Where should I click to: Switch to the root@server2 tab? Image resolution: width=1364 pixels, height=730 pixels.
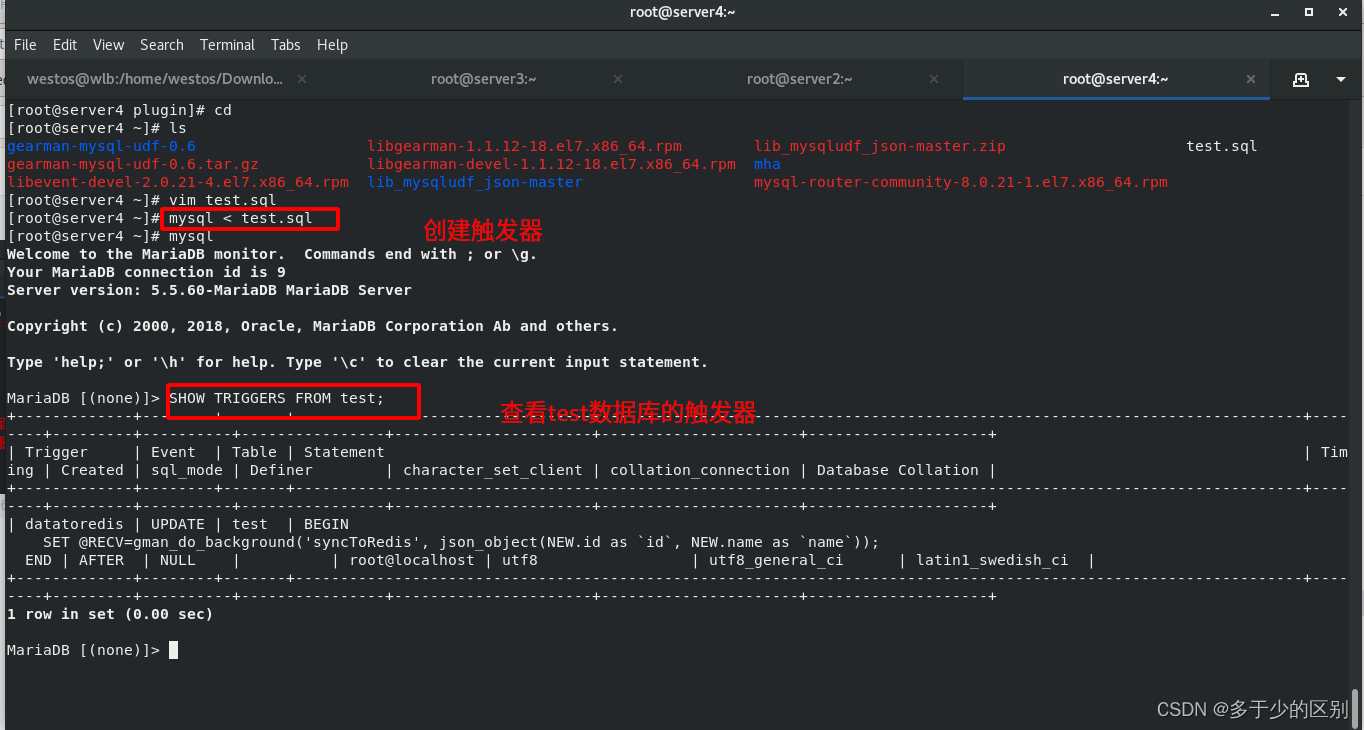point(800,79)
